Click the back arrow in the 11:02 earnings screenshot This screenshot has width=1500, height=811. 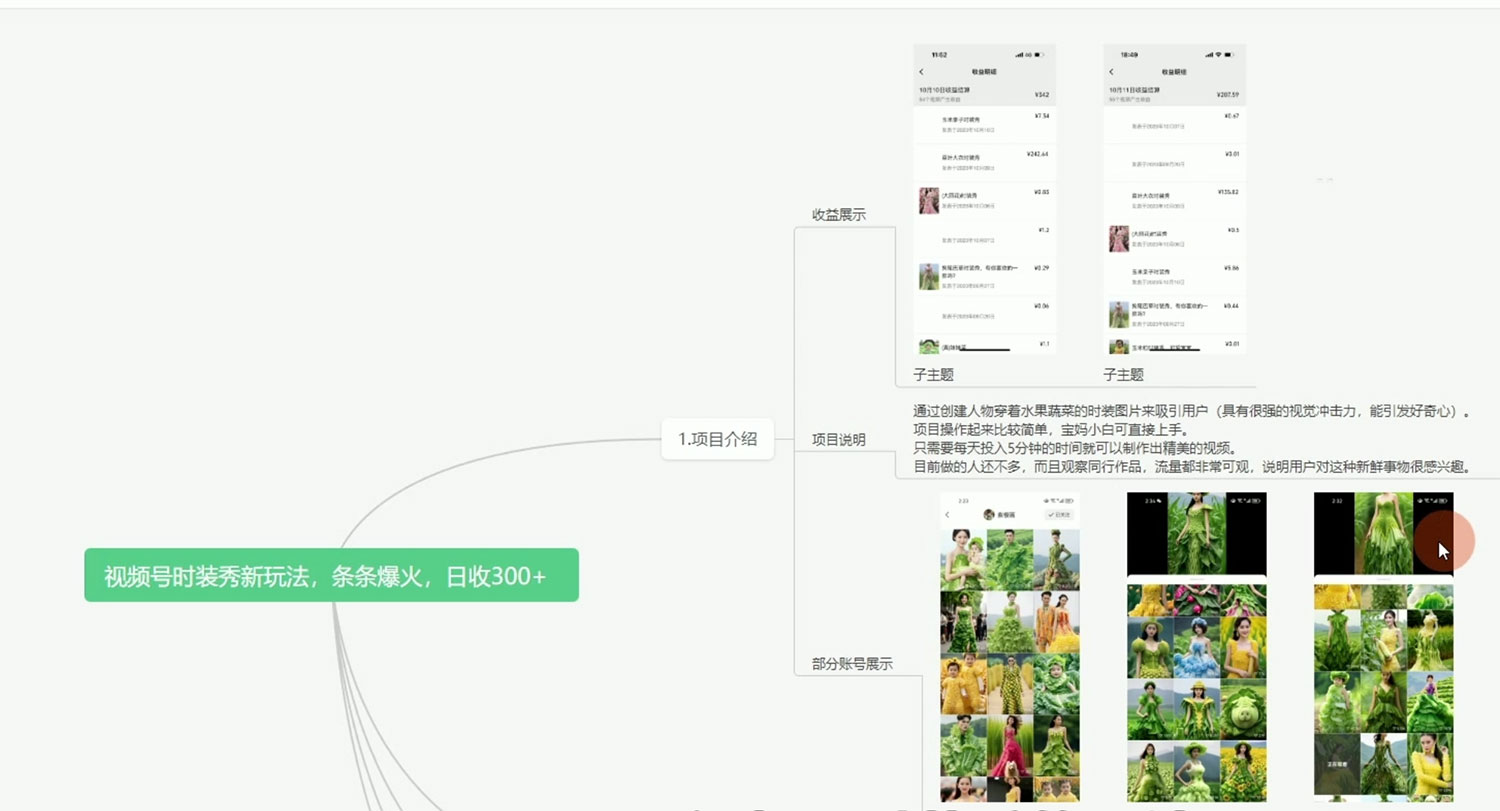pos(922,72)
